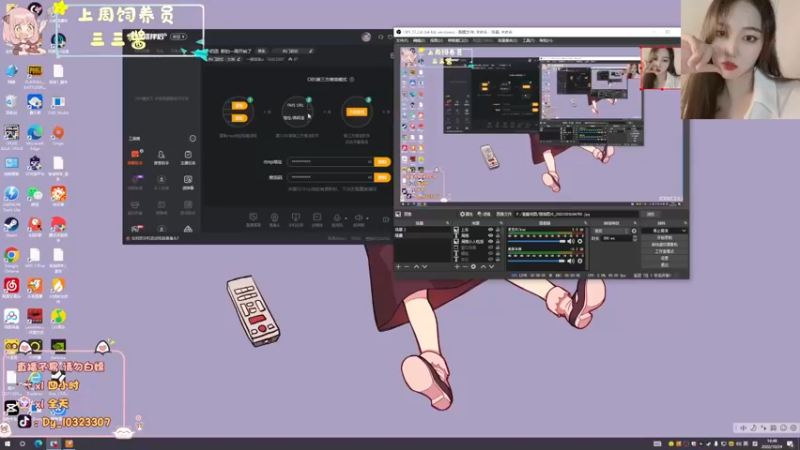Screen dimensions: 800x450
Task: Mute the mic/Aux track in OBS mixer
Action: point(570,241)
